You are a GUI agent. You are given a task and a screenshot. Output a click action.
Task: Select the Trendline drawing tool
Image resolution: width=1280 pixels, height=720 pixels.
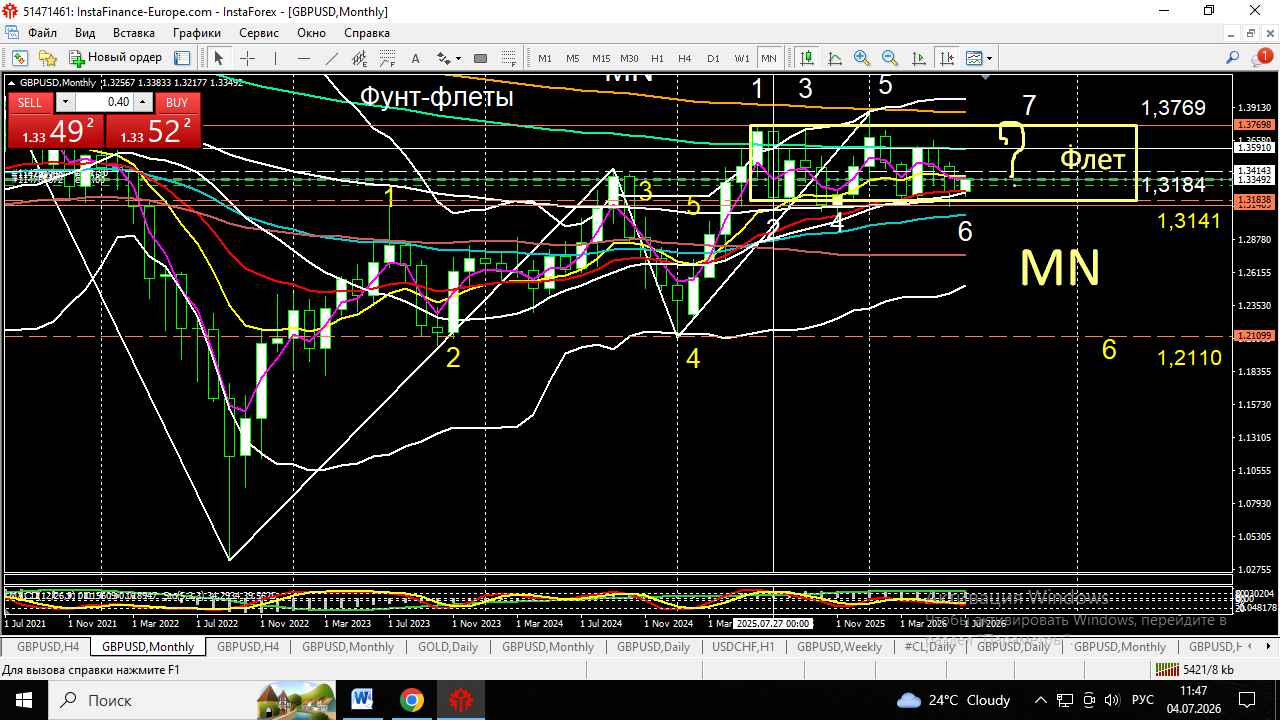(332, 58)
